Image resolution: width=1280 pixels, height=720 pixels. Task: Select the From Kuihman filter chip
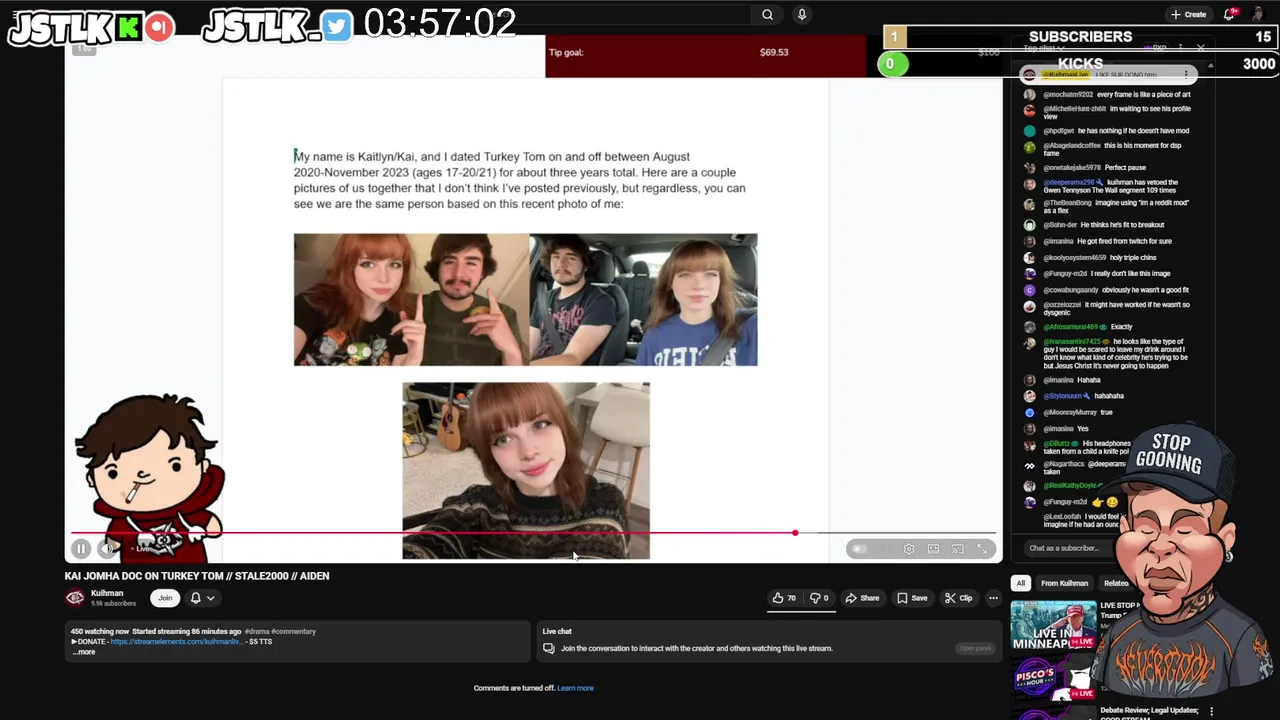coord(1064,583)
